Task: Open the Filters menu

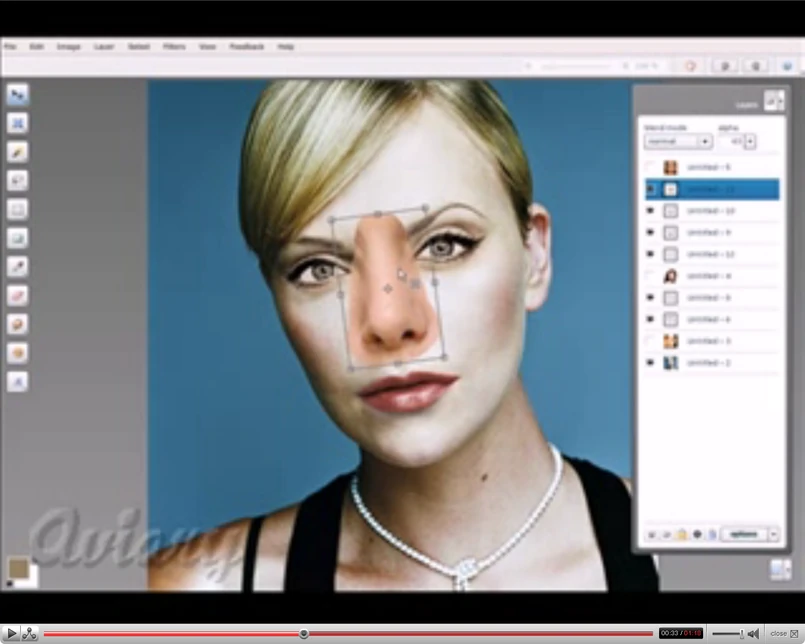Action: 173,47
